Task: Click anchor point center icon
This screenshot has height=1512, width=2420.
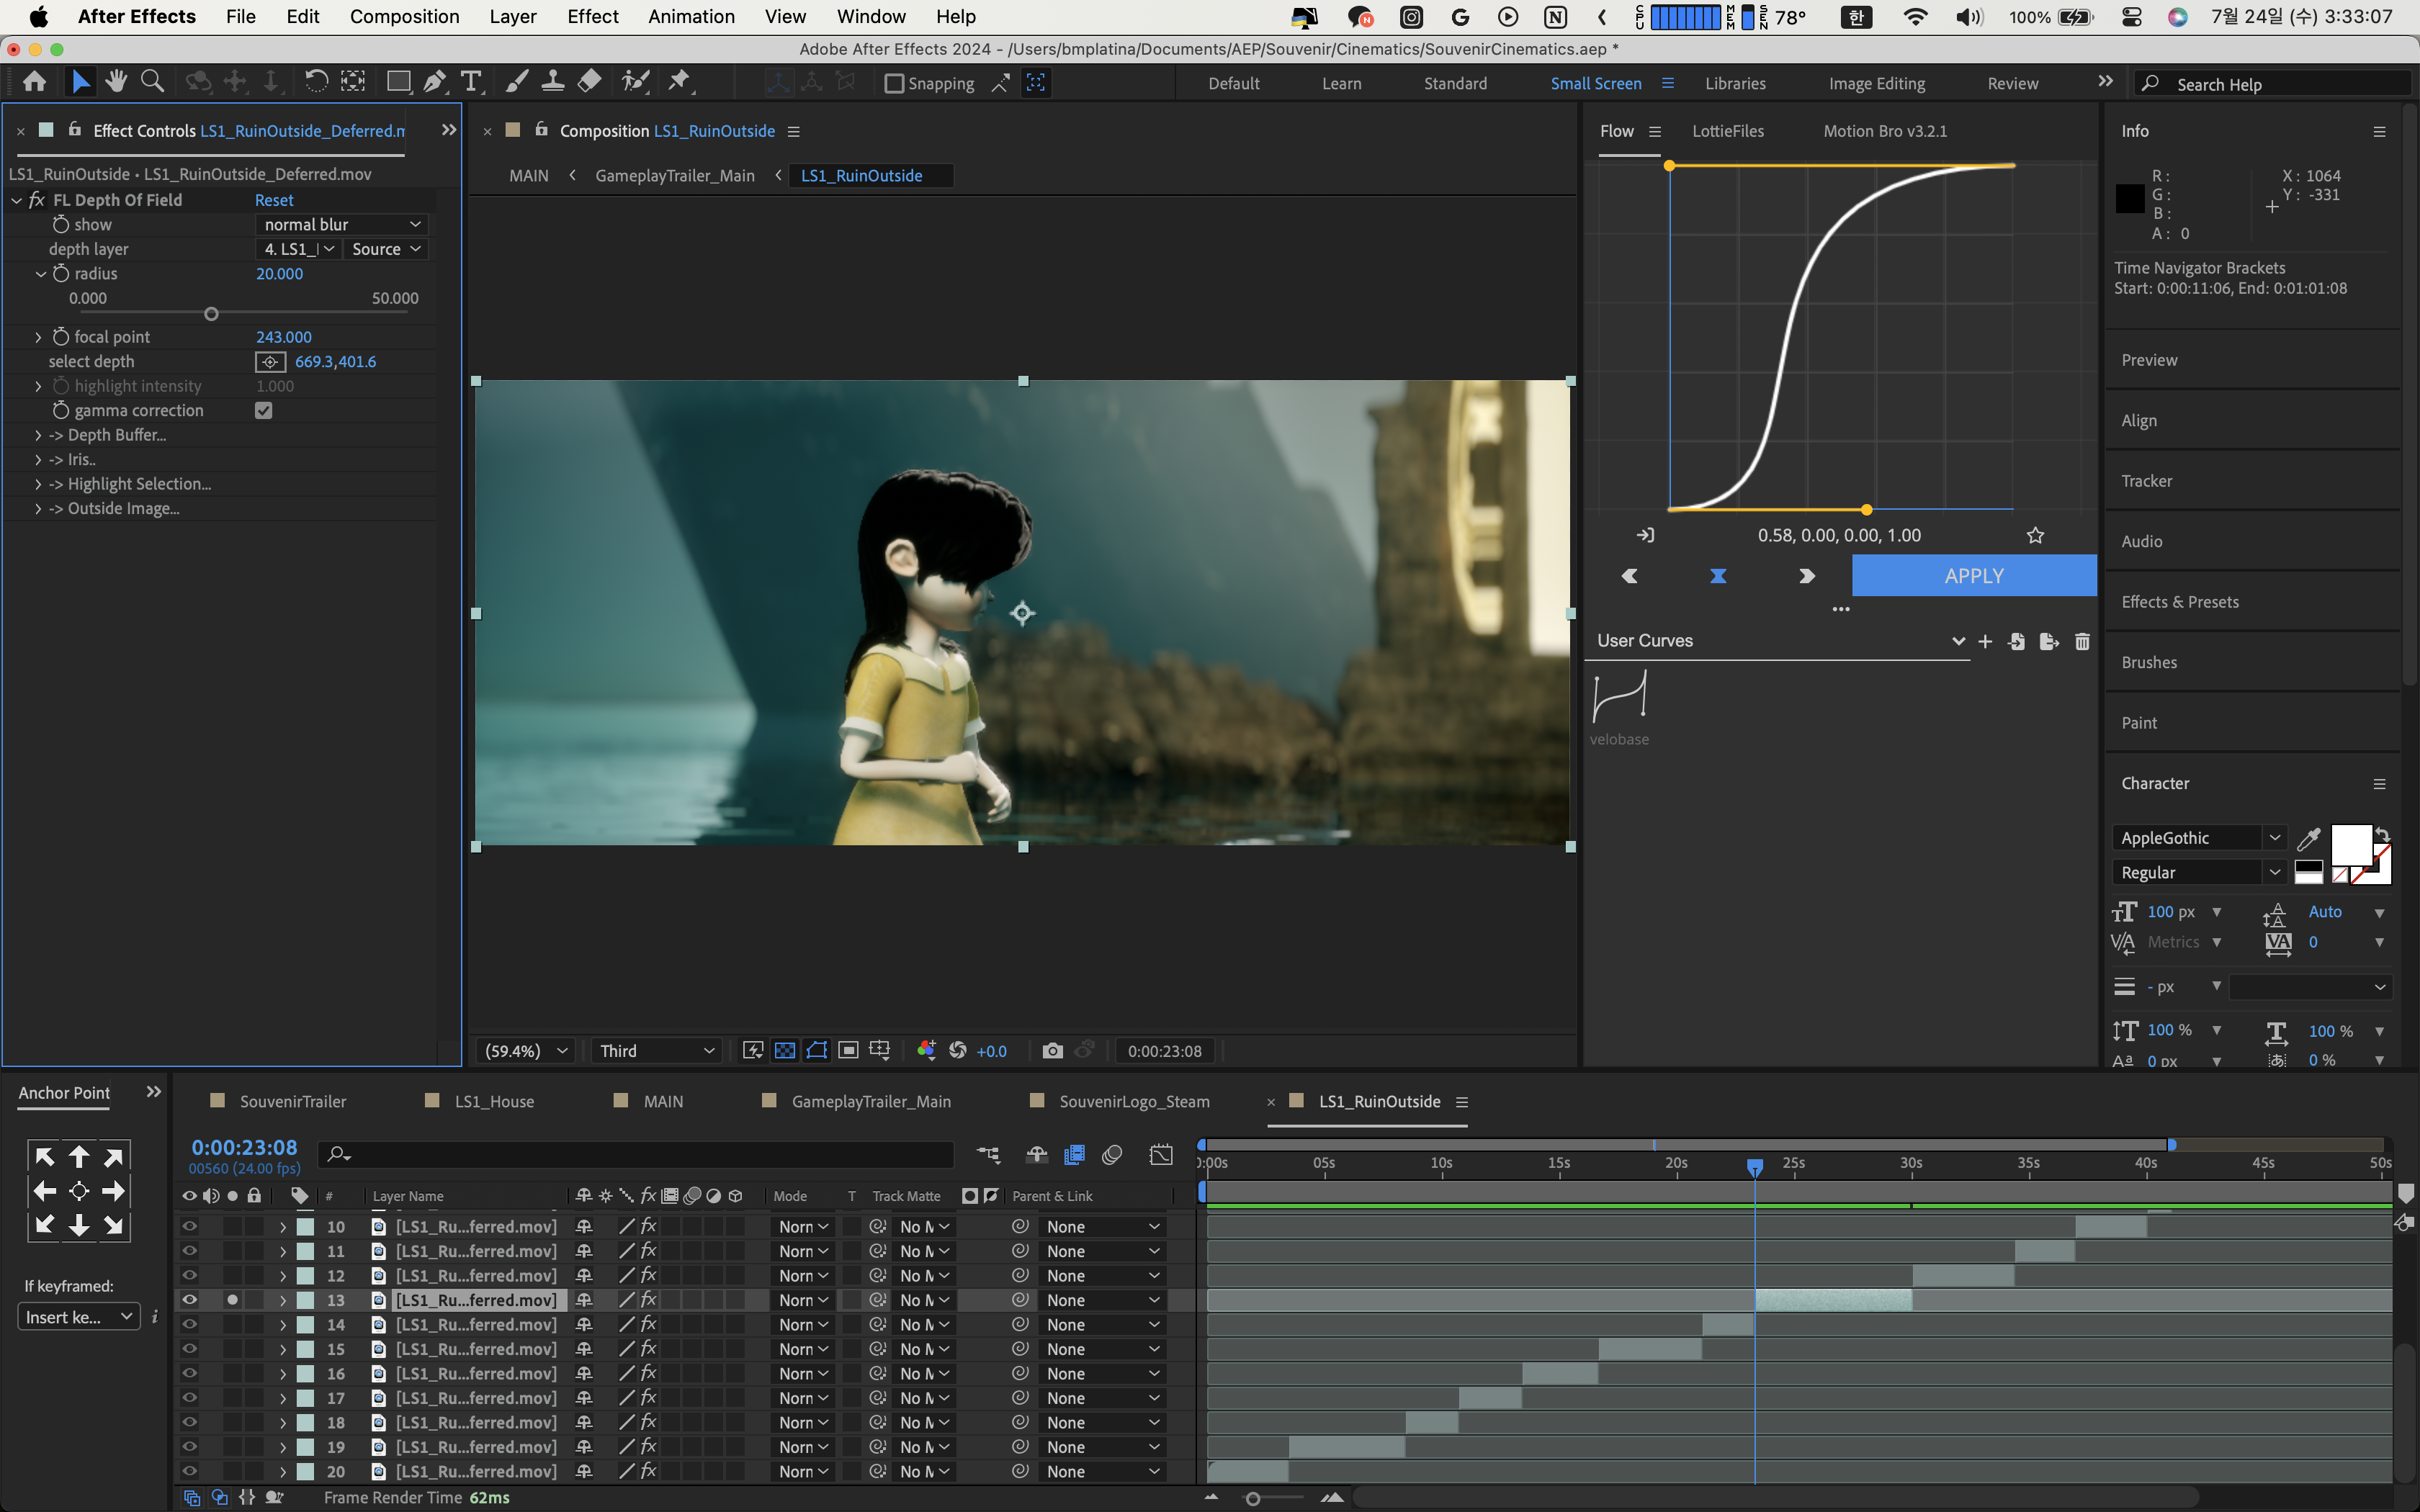Action: tap(79, 1191)
